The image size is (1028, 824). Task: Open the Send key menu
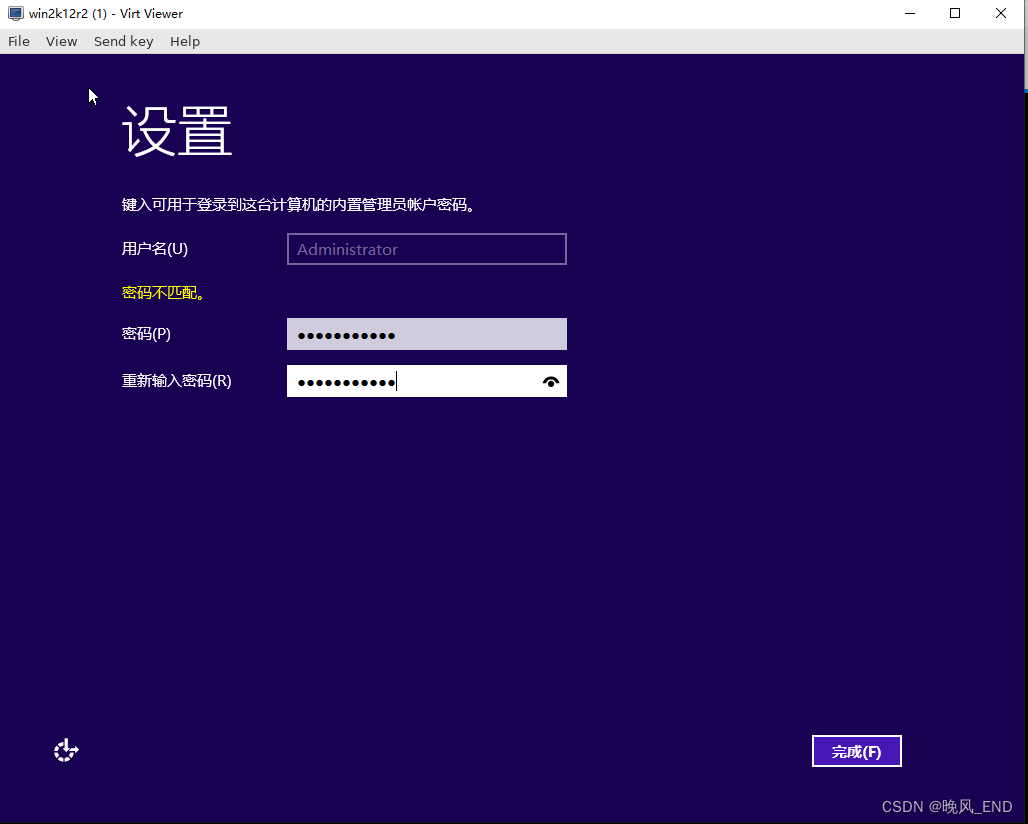123,41
